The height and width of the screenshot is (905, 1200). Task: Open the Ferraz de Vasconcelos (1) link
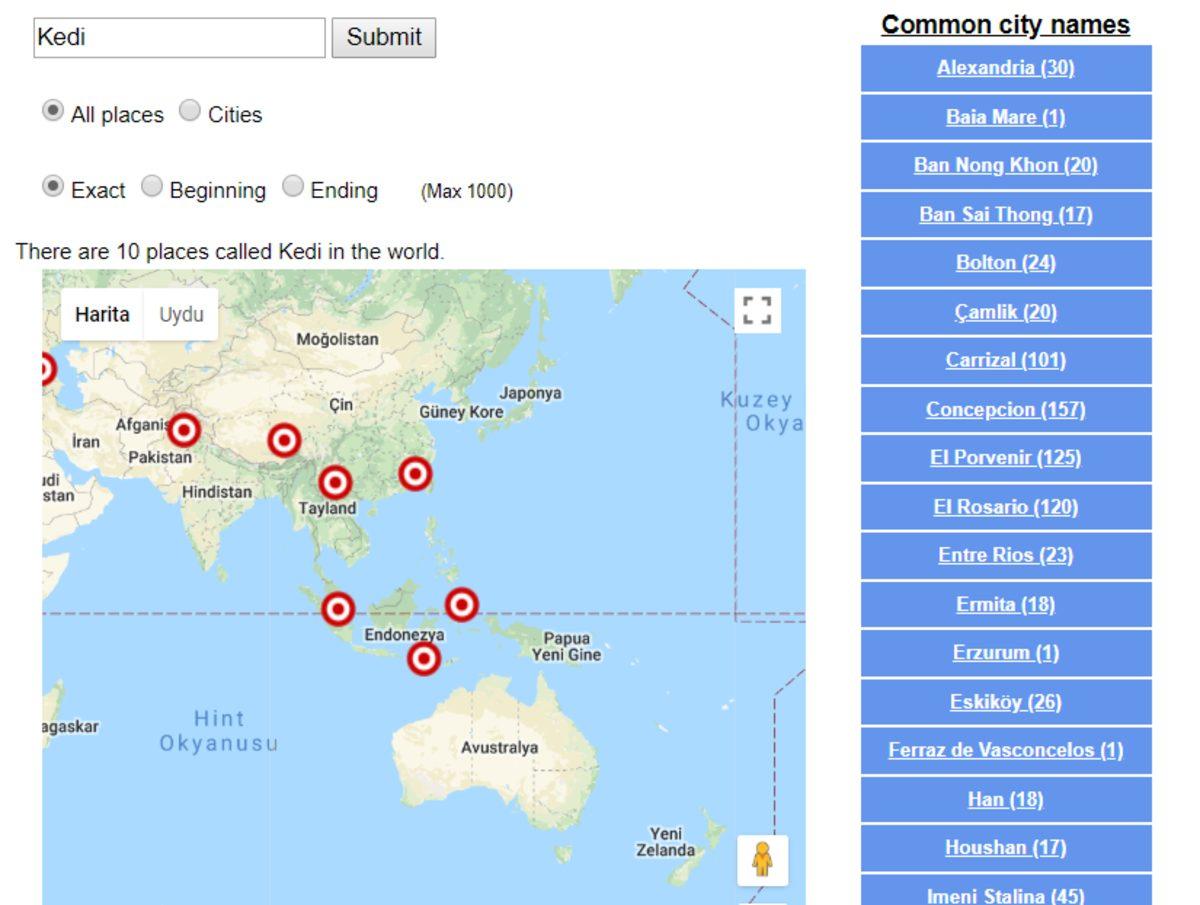tap(1005, 750)
